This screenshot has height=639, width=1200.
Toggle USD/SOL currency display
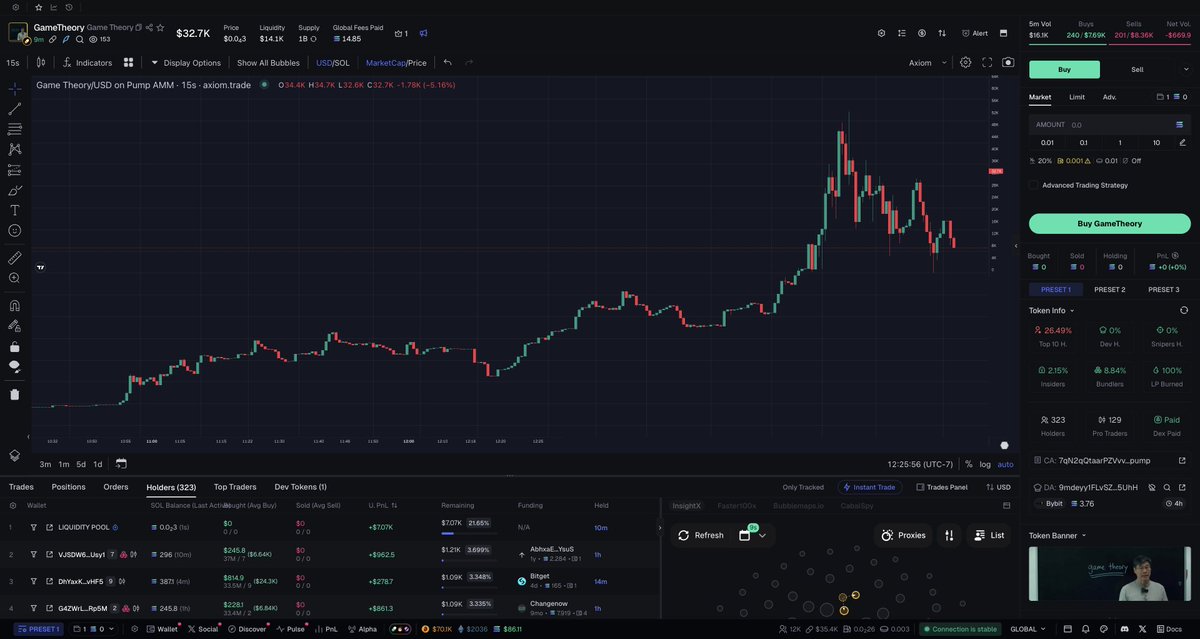tap(333, 62)
